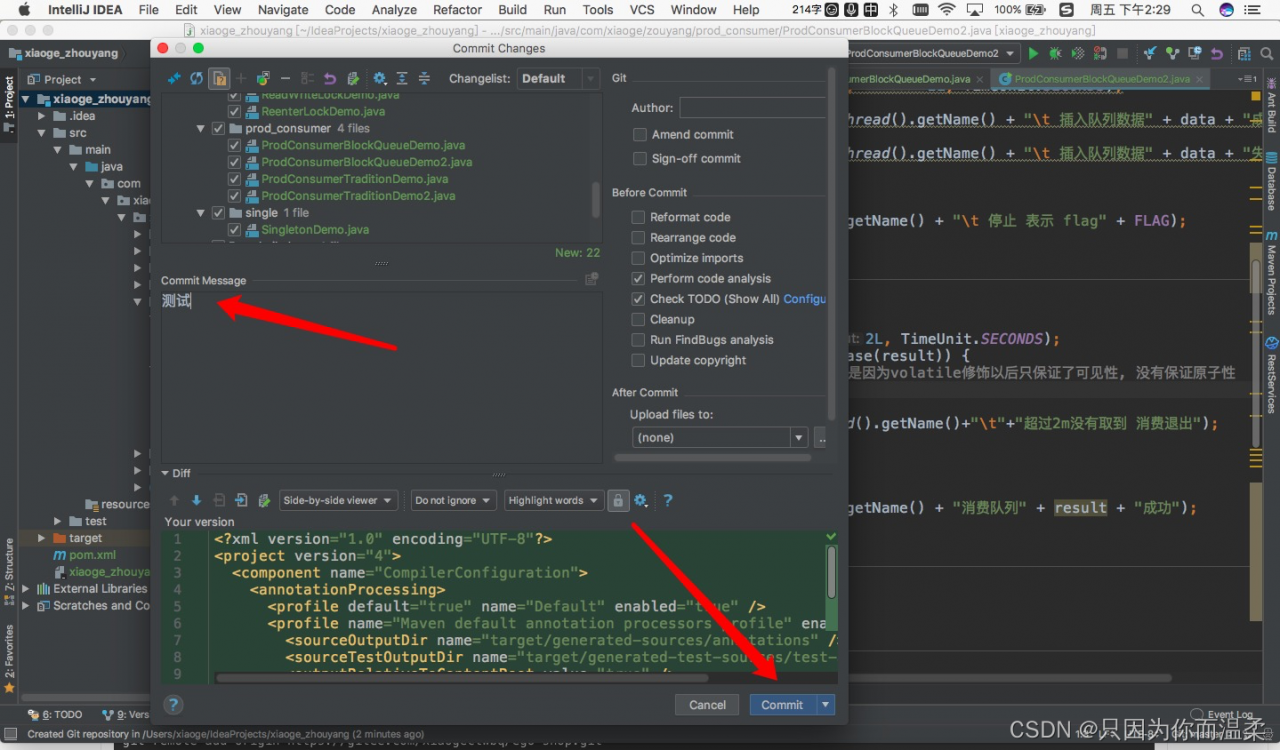1280x750 pixels.
Task: Click Run with Coverage icon in IDE toolbar
Action: [x=1078, y=53]
